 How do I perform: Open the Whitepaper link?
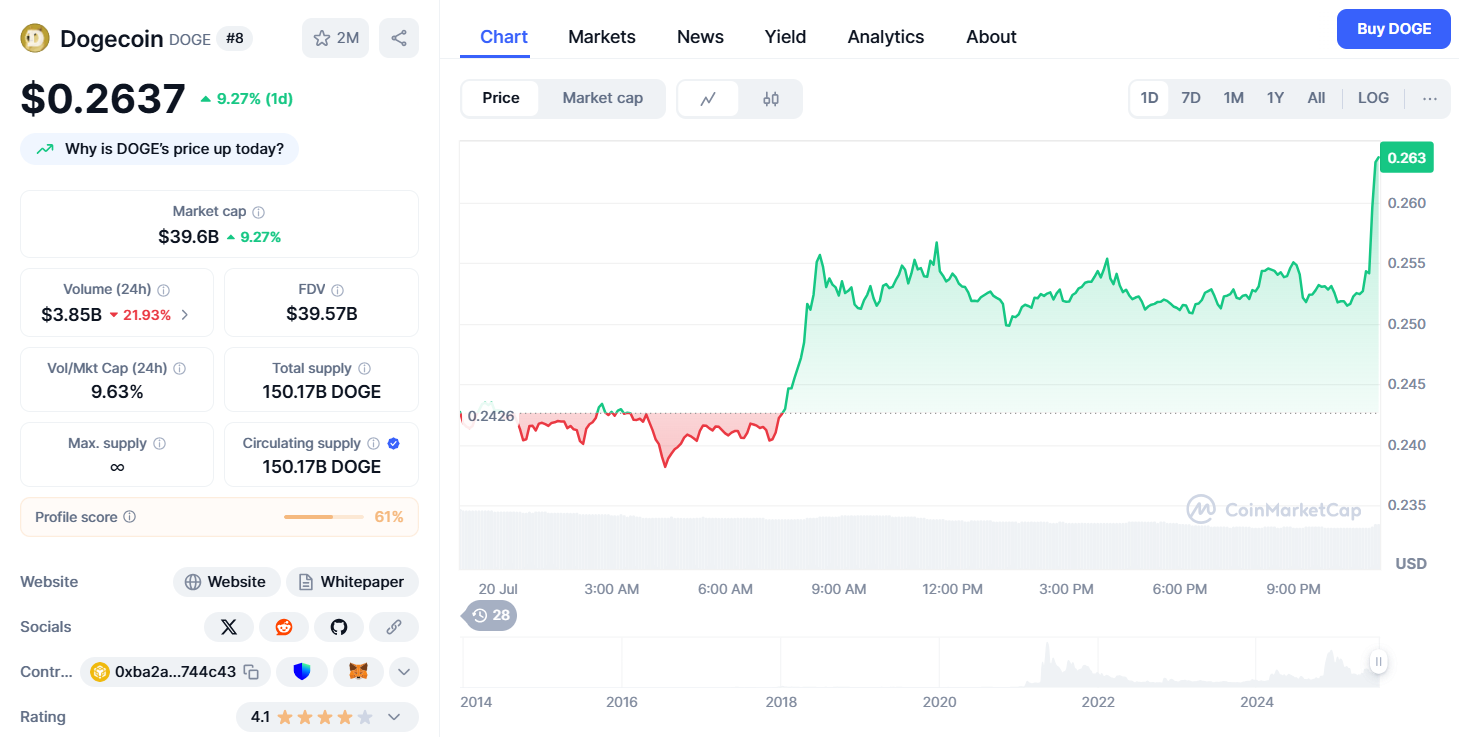(352, 582)
